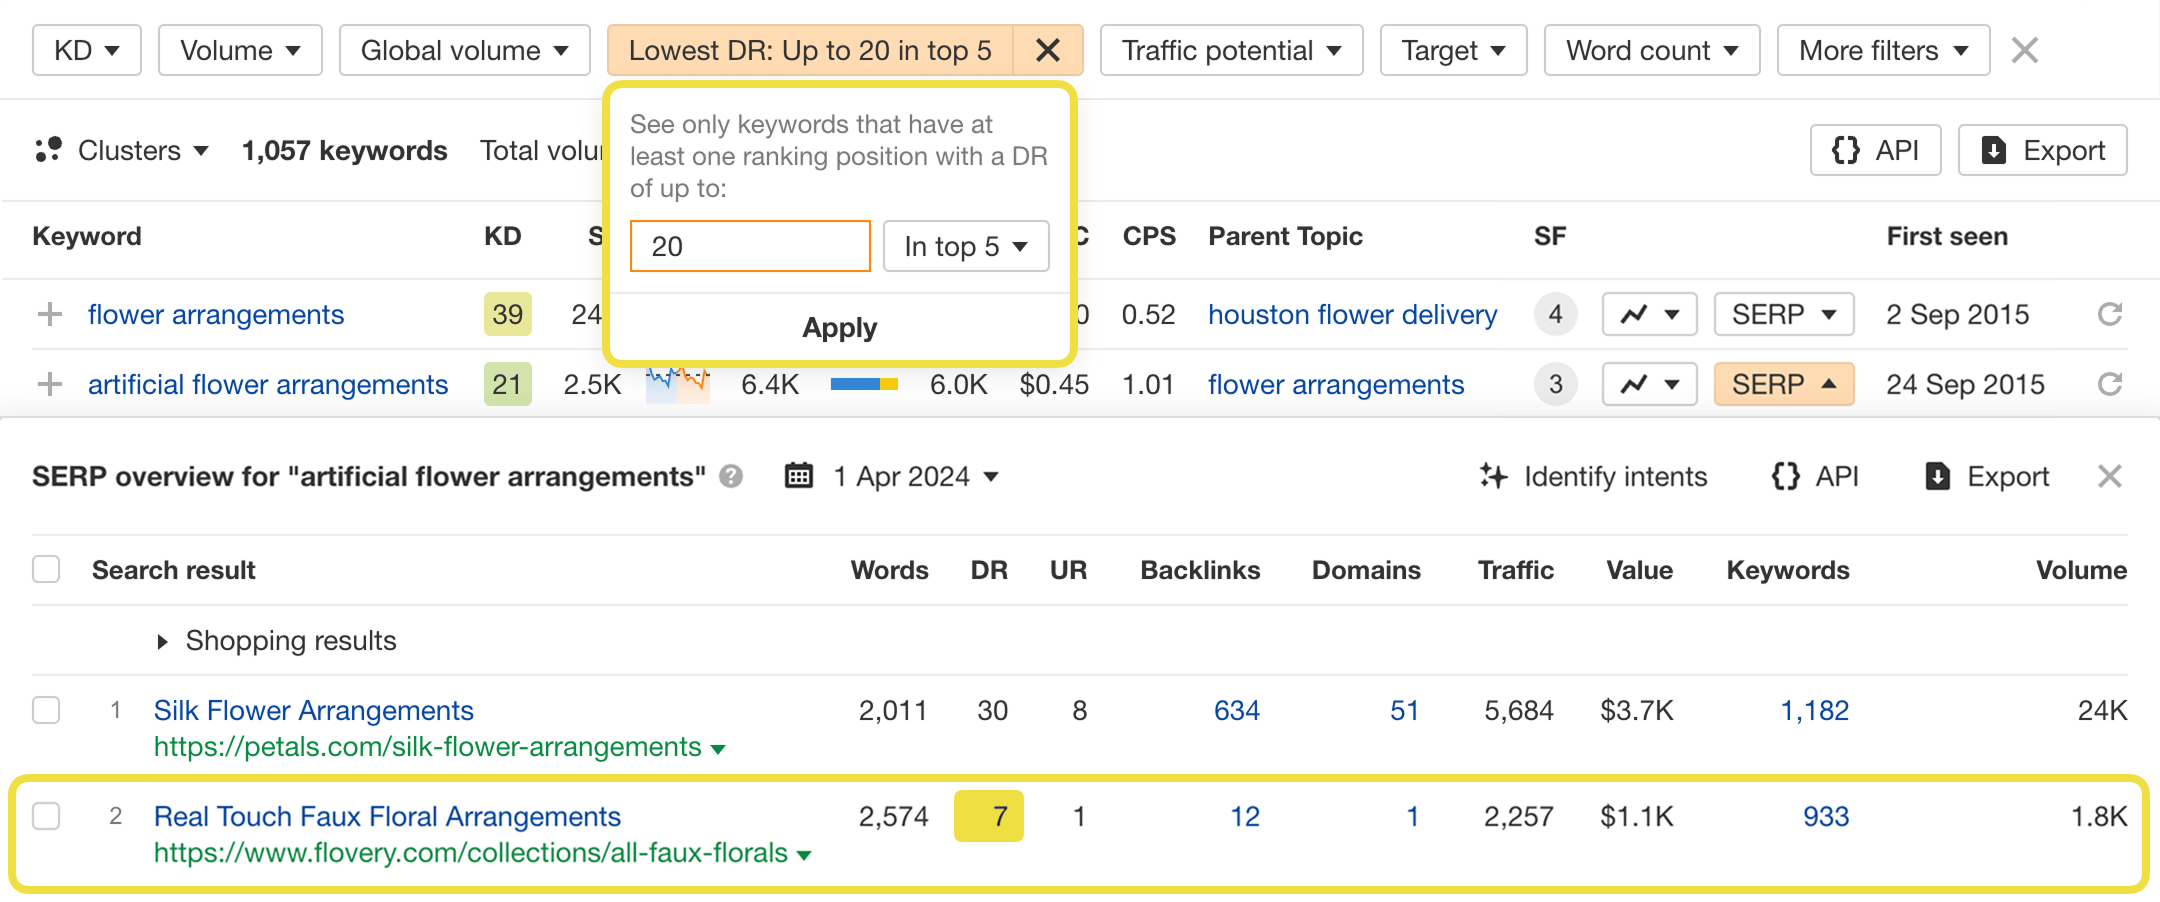Refresh data for the "flower arrangements" keyword

tap(2110, 314)
